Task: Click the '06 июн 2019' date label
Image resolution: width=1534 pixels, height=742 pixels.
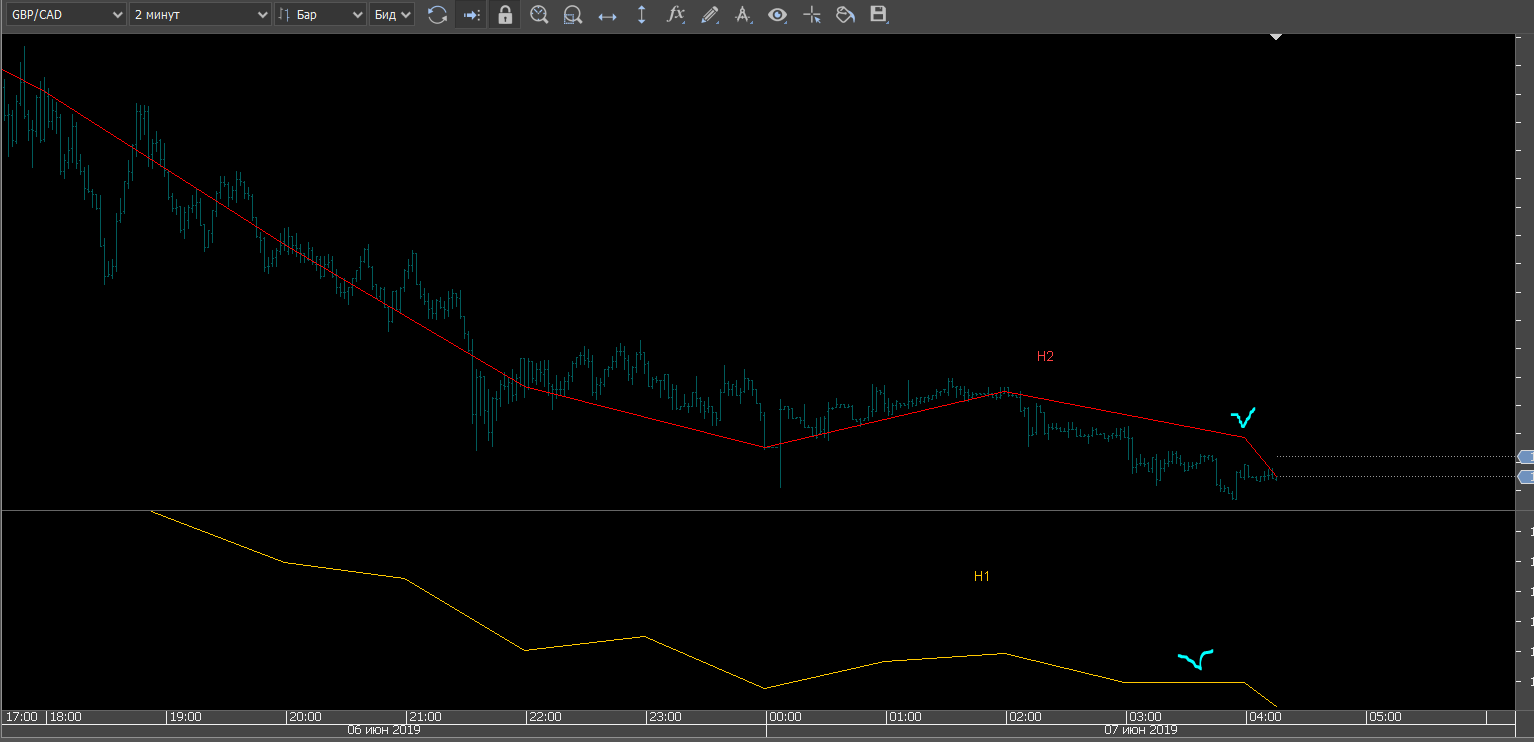Action: tap(383, 731)
